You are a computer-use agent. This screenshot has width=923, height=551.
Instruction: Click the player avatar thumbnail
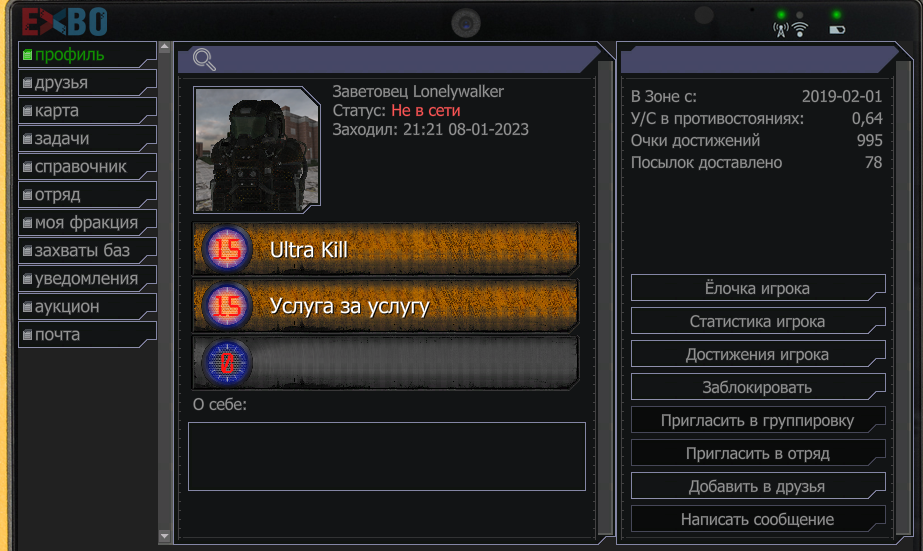click(x=257, y=150)
